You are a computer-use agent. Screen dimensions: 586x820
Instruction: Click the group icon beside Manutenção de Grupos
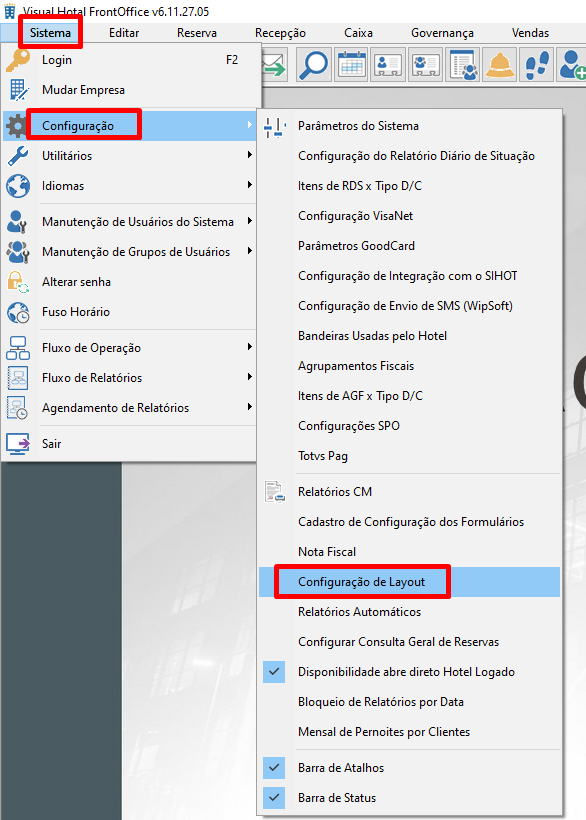tap(18, 252)
